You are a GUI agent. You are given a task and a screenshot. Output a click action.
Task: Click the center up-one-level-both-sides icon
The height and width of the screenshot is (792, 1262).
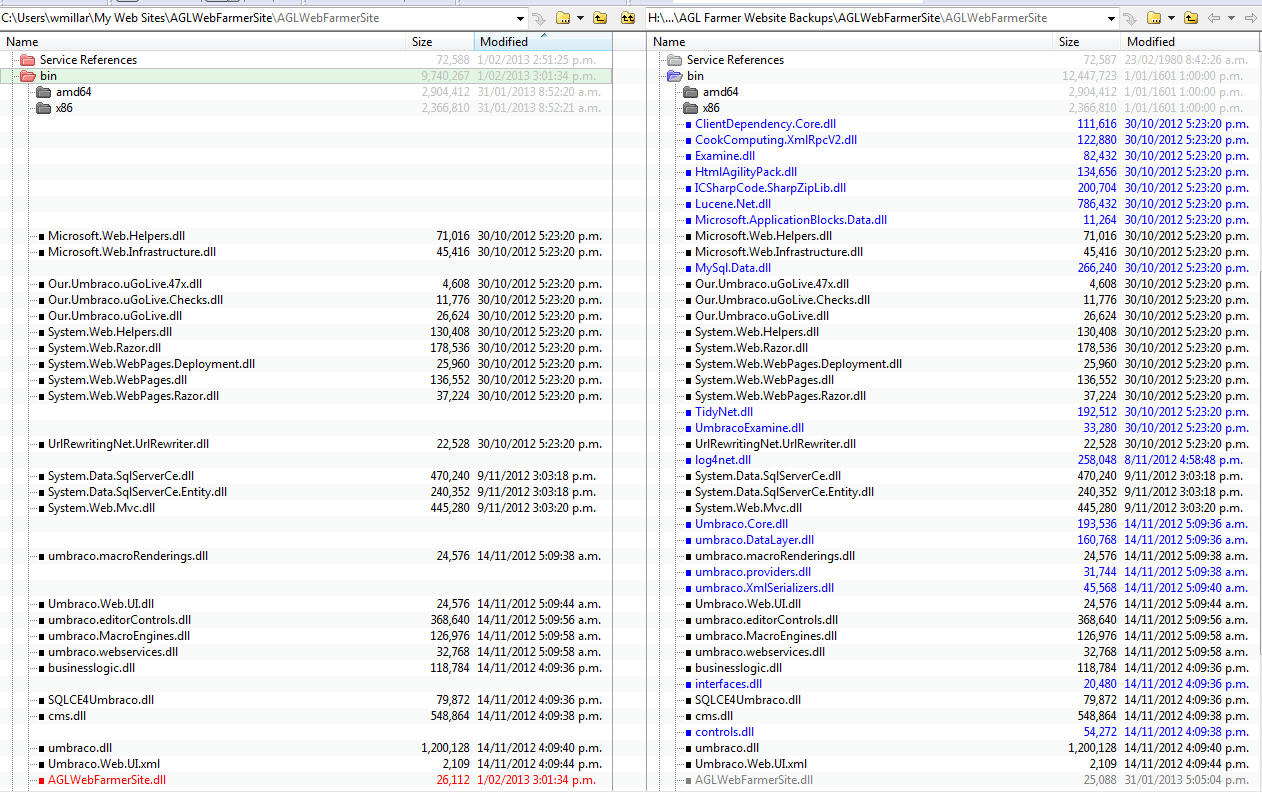pyautogui.click(x=628, y=18)
